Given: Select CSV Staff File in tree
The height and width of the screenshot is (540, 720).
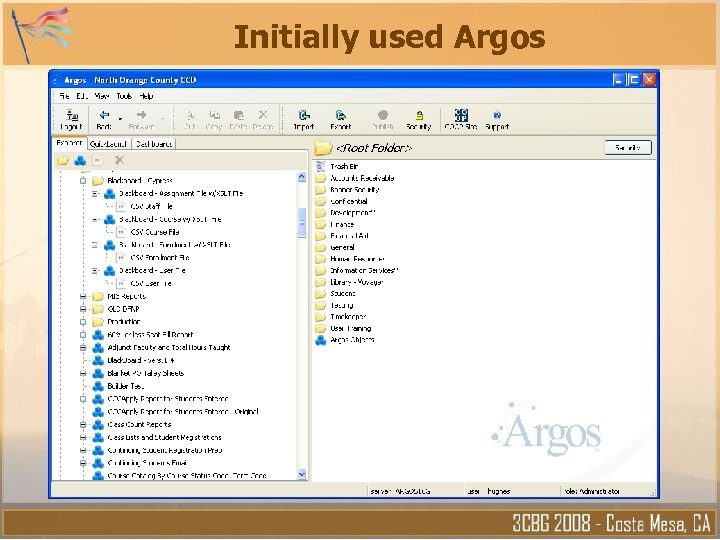Looking at the screenshot, I should [x=152, y=206].
